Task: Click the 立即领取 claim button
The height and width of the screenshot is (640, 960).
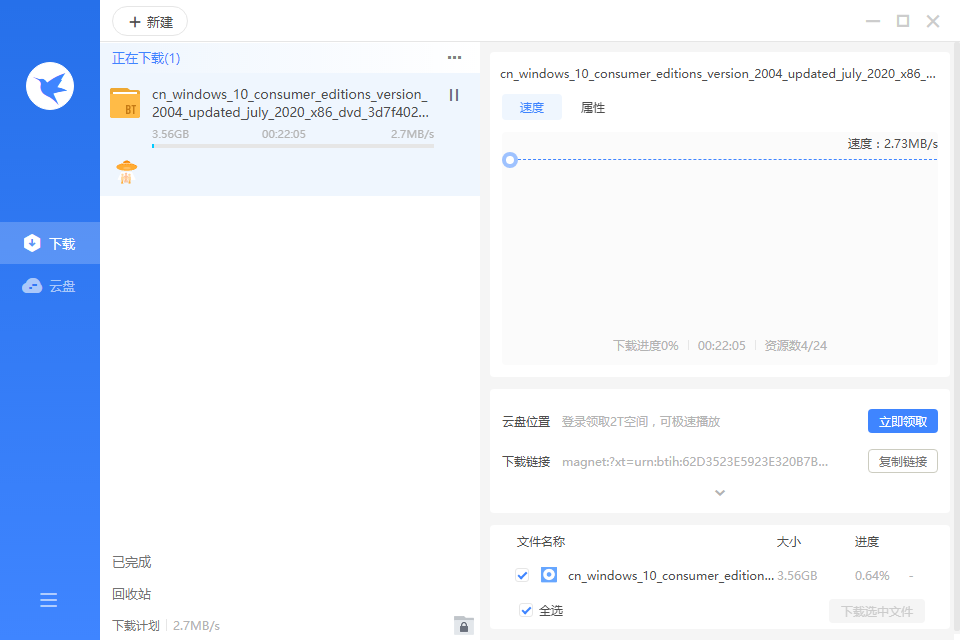Action: click(902, 422)
